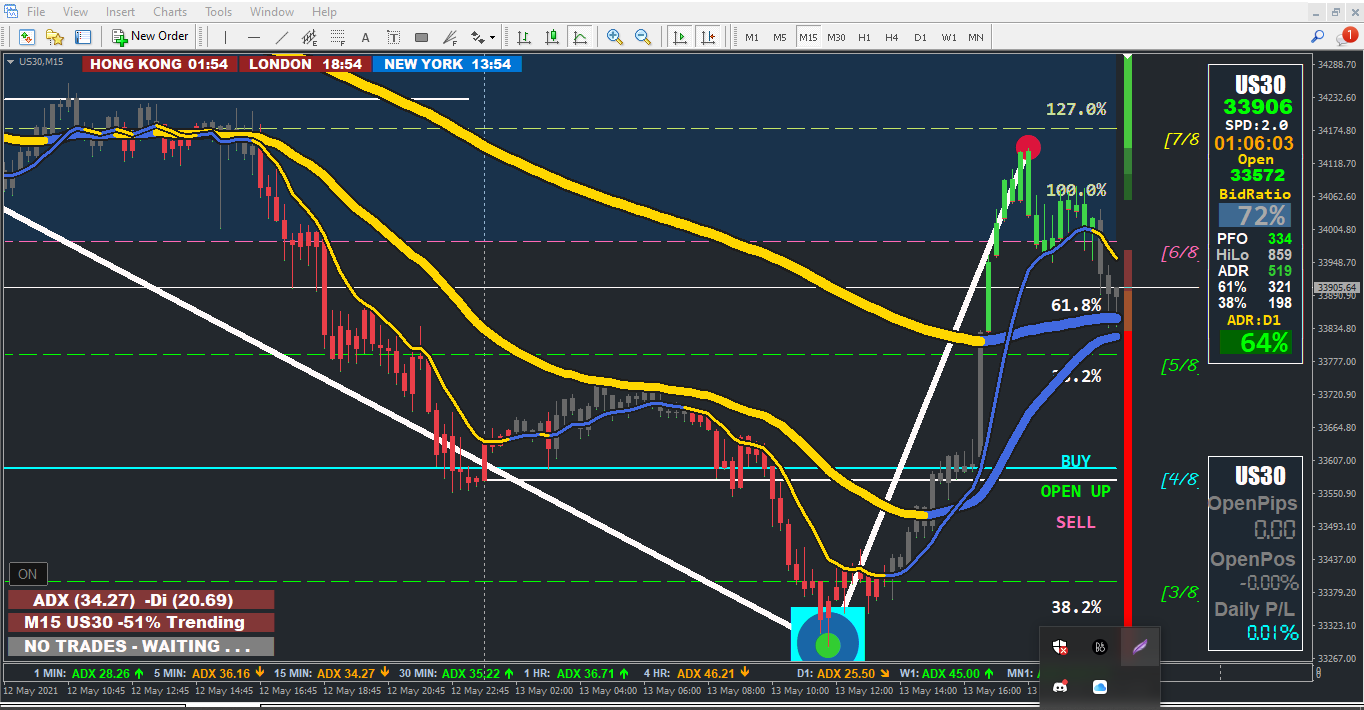Switch to H4 timeframe
Viewport: 1364px width, 710px height.
click(892, 37)
